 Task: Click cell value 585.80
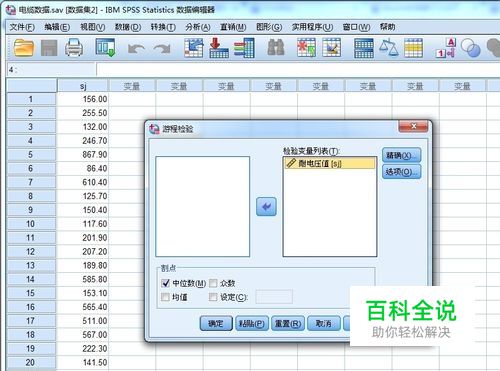pyautogui.click(x=83, y=279)
